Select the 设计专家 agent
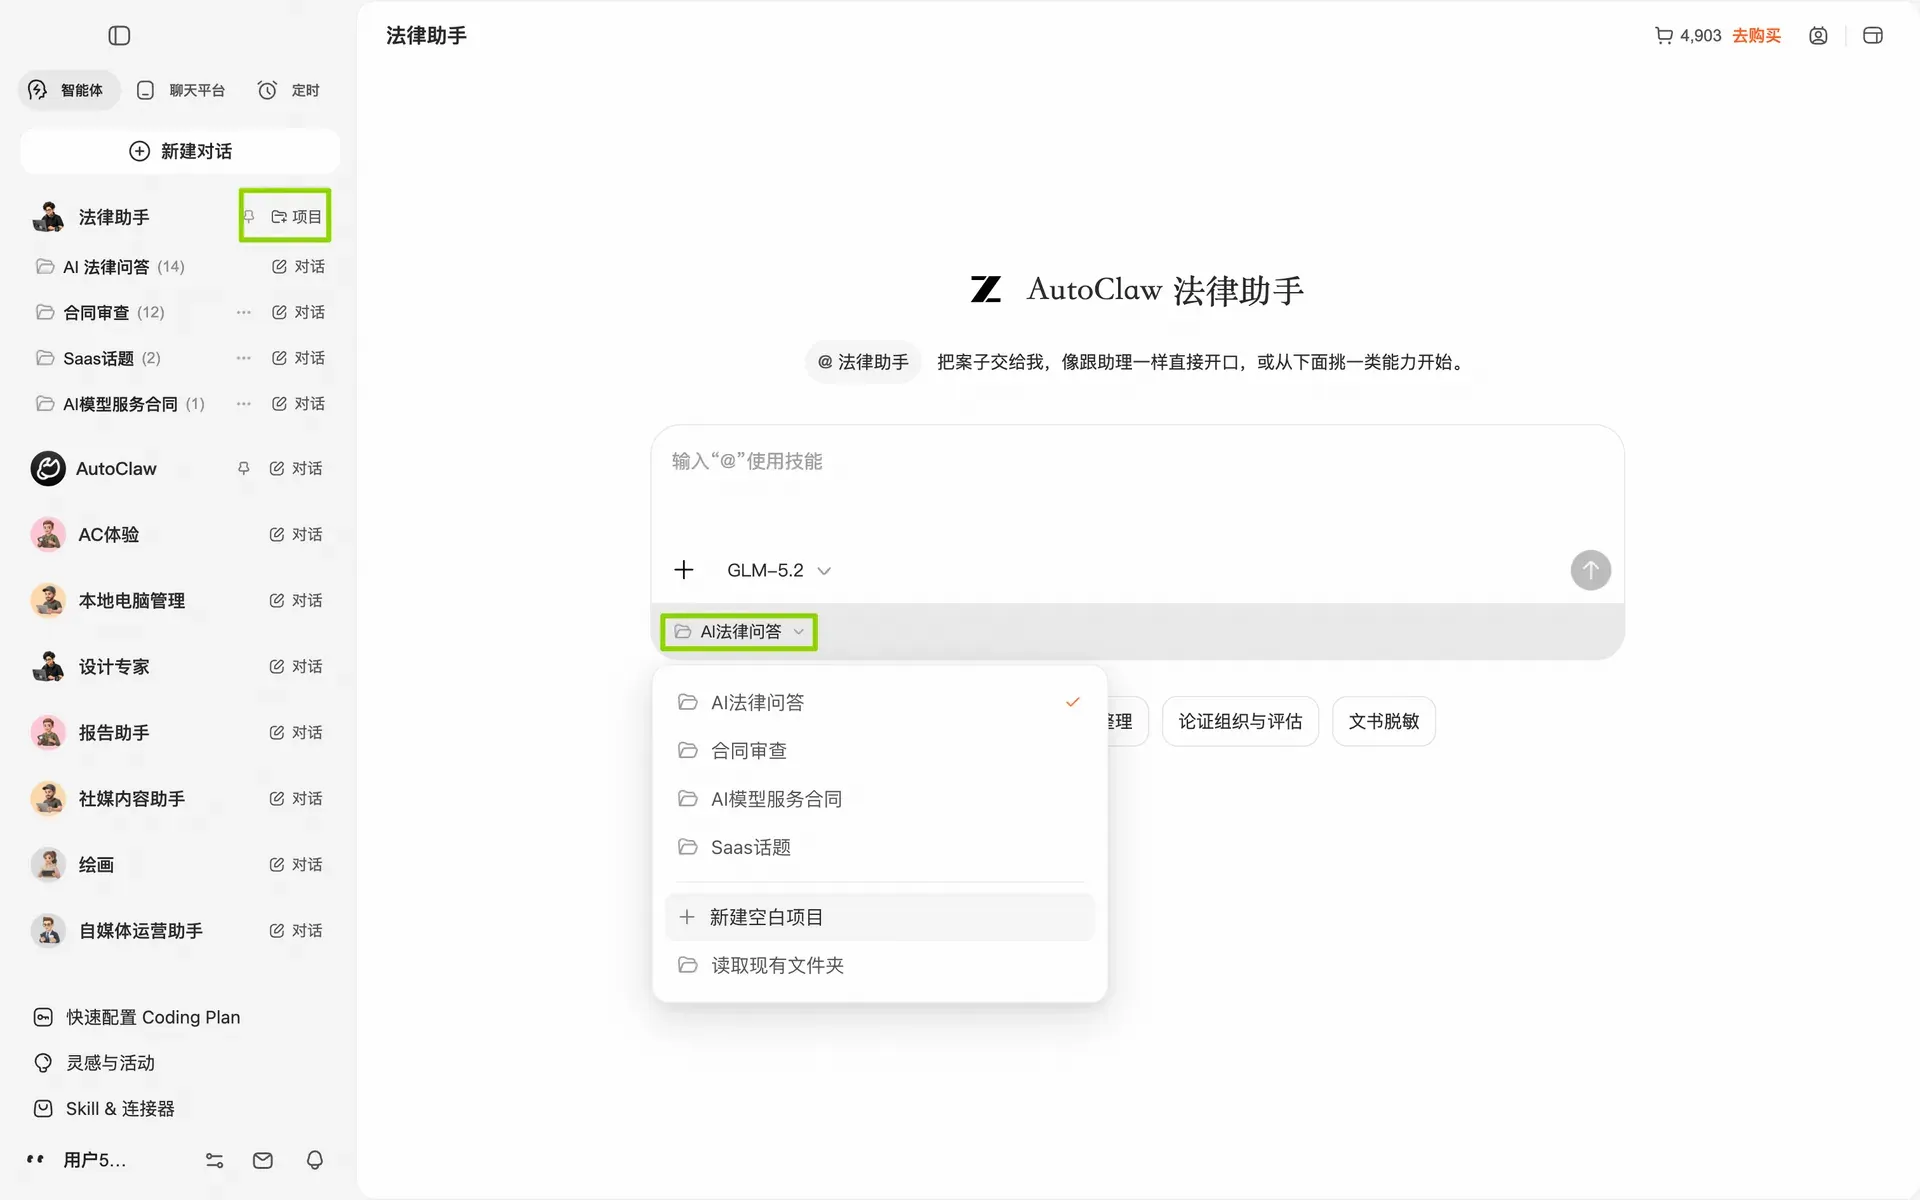1920x1200 pixels. [90, 667]
